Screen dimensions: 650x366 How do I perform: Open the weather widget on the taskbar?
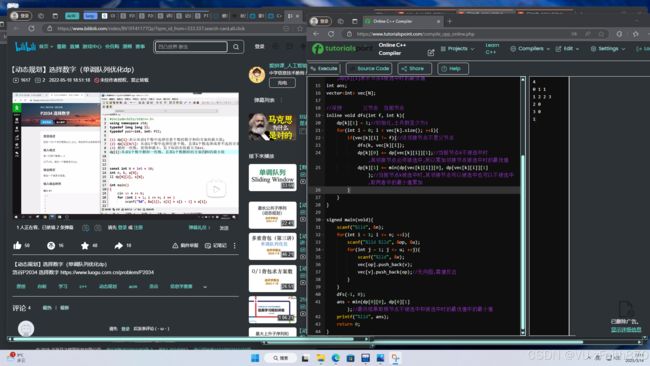point(16,358)
